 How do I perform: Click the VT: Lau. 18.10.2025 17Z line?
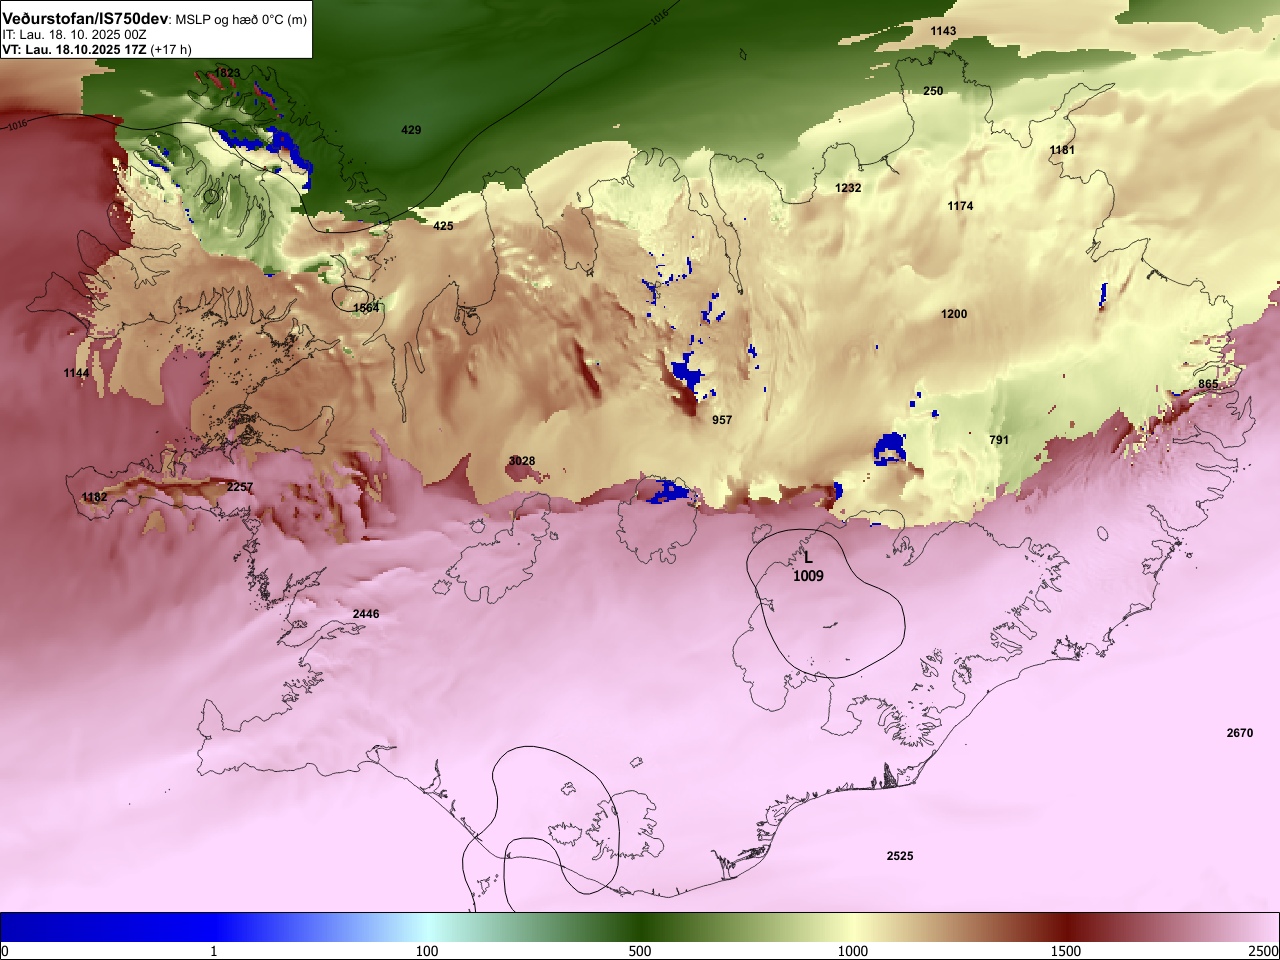[x=97, y=49]
